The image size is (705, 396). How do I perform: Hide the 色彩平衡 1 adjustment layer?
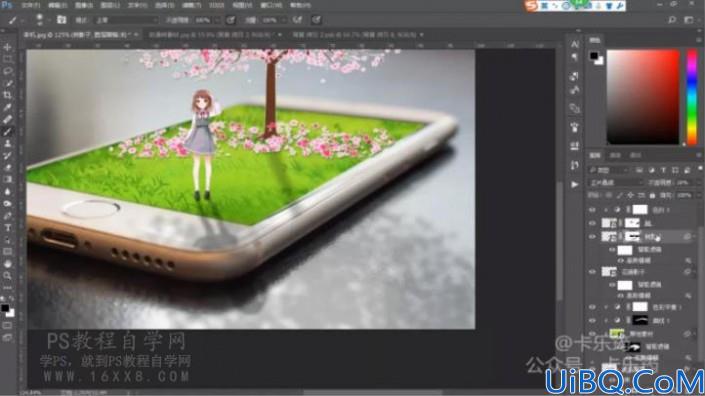pos(592,307)
